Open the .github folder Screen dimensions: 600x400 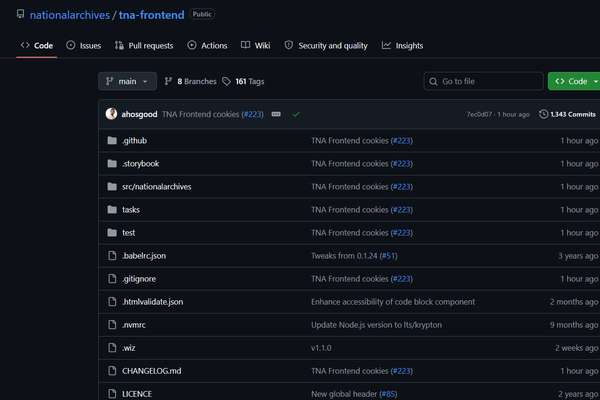[134, 140]
